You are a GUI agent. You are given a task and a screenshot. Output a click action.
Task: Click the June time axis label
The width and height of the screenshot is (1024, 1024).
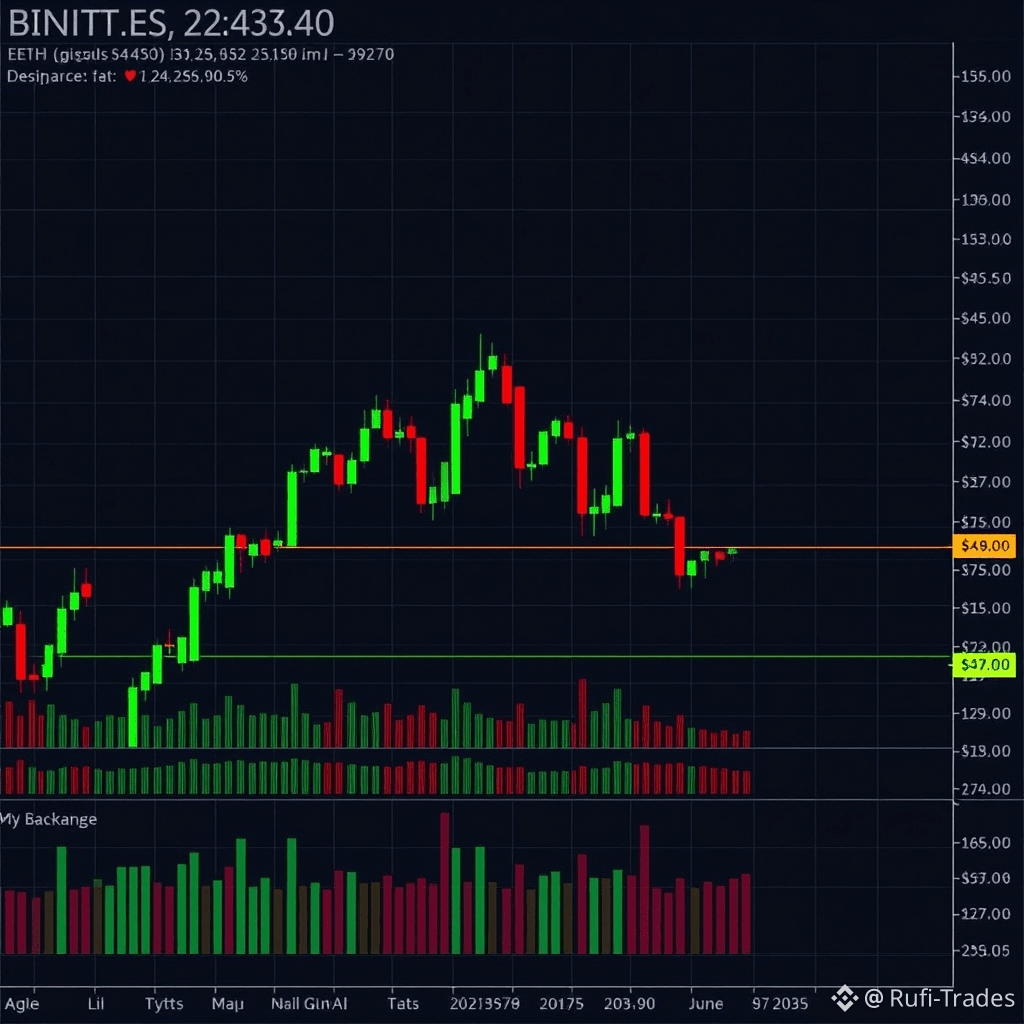click(x=706, y=1003)
